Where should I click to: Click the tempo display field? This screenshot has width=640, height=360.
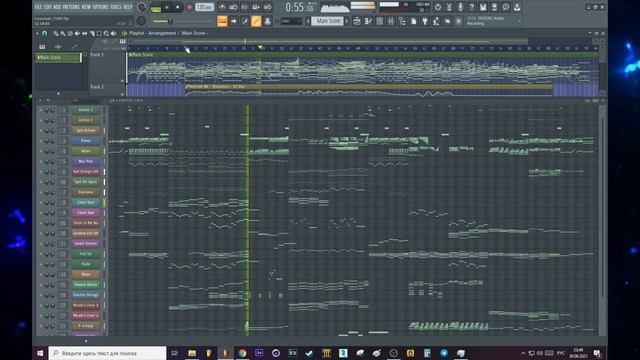click(x=204, y=7)
